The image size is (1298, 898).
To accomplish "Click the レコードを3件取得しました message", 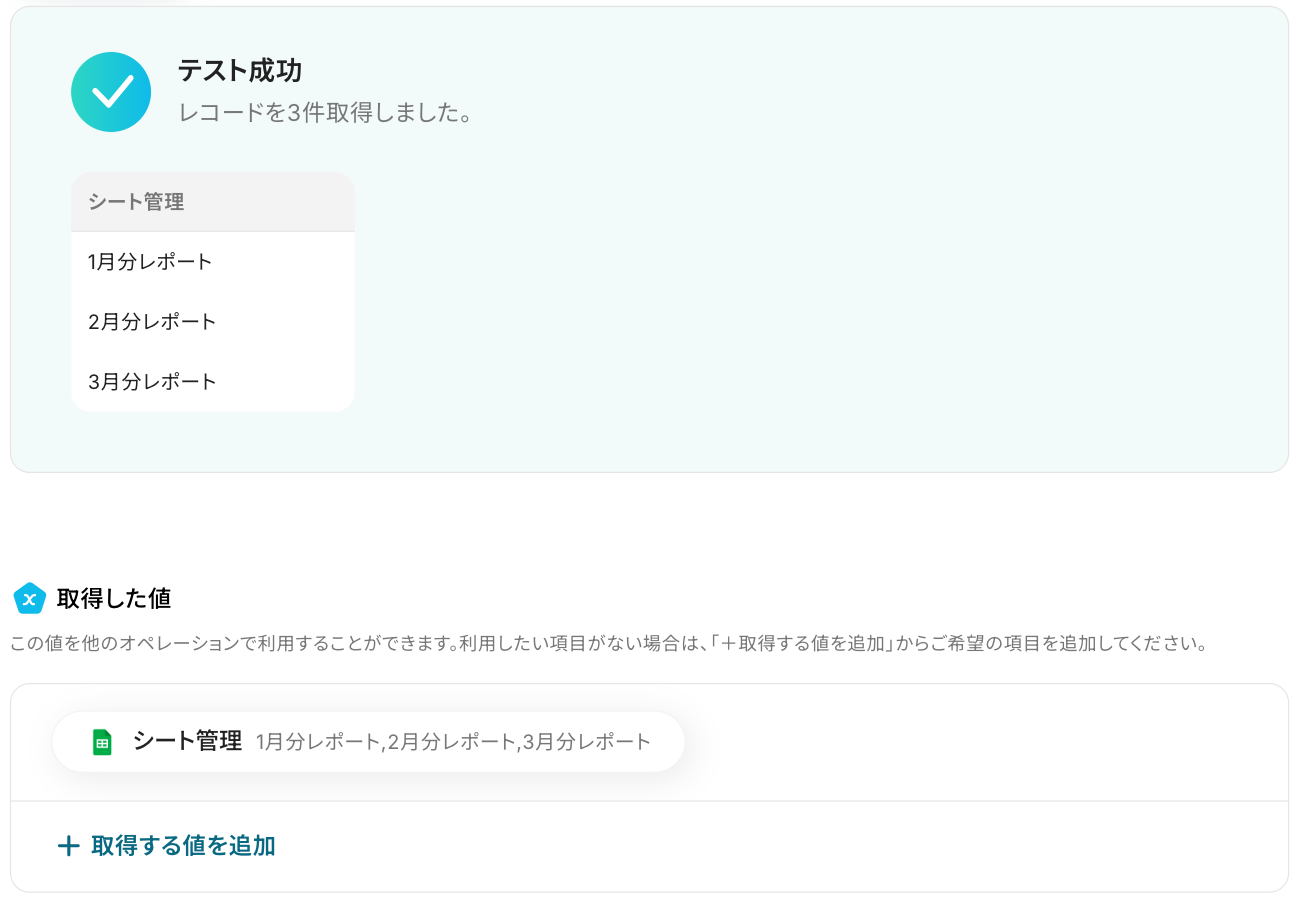I will pos(325,113).
